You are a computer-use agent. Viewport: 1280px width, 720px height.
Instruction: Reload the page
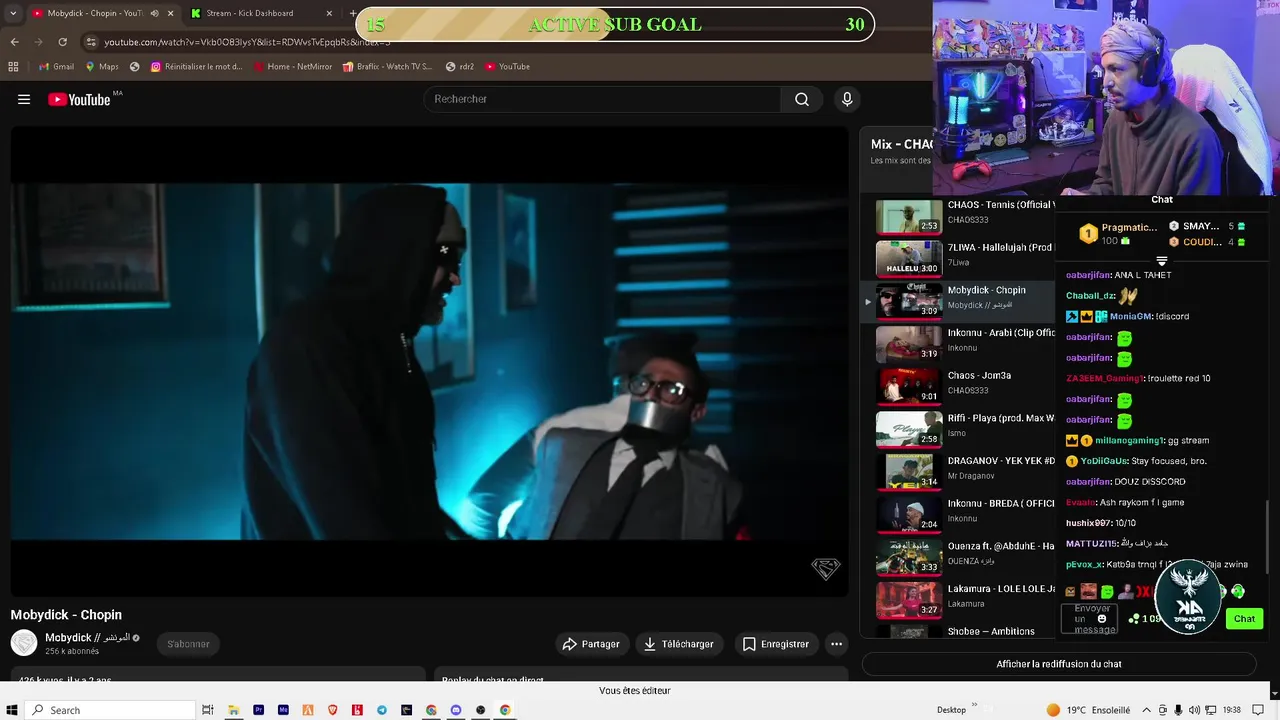pos(62,42)
